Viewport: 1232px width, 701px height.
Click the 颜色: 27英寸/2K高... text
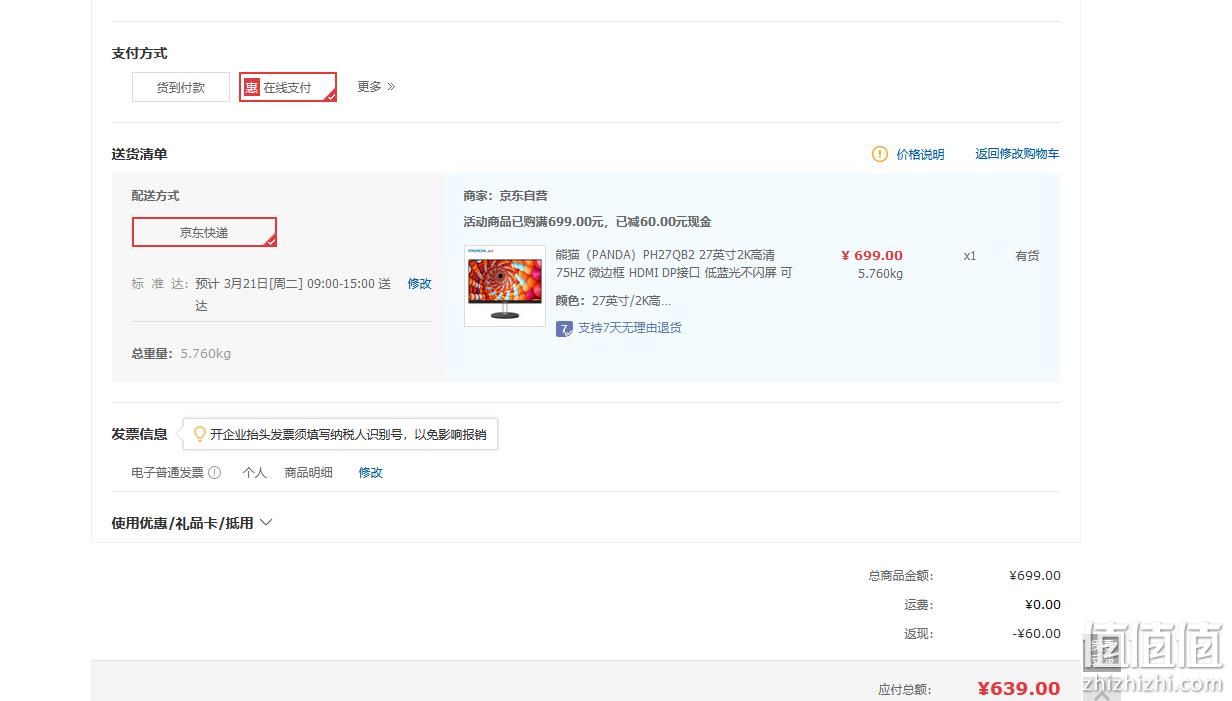(613, 301)
